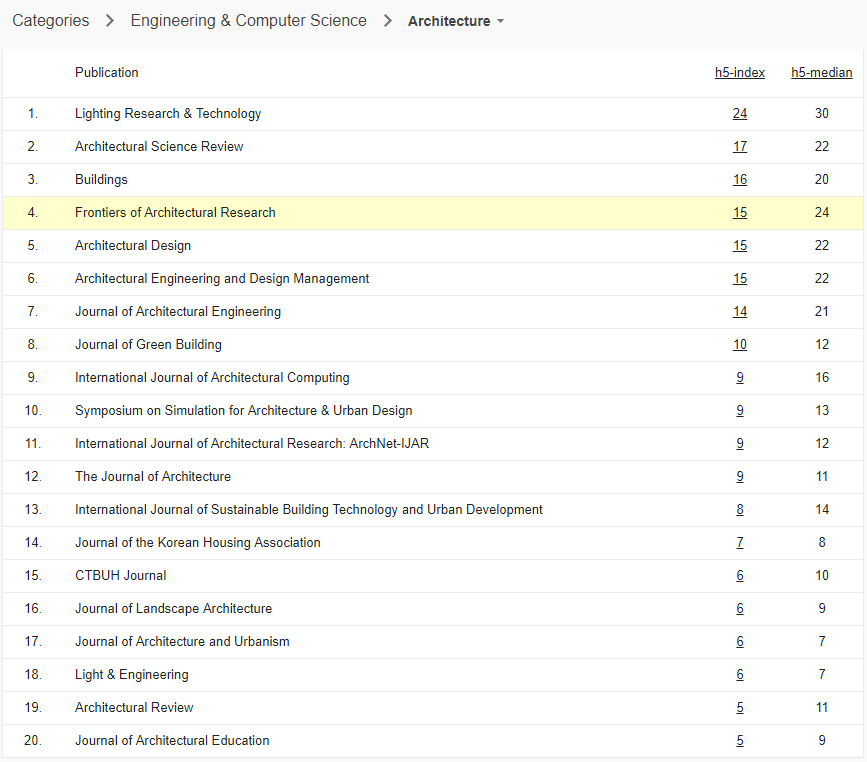Open h5-index 5 for Architectural Review

pyautogui.click(x=740, y=708)
